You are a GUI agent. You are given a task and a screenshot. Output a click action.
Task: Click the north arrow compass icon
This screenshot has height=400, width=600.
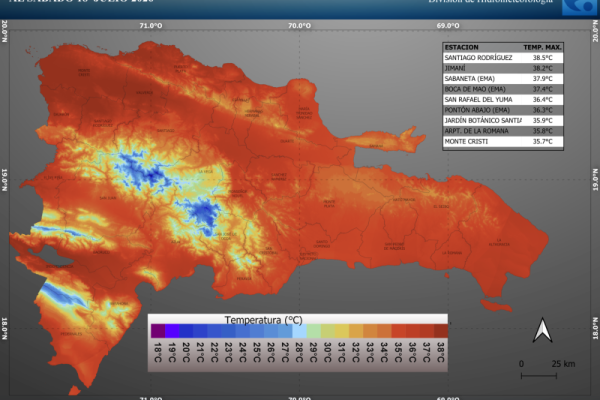(x=543, y=330)
